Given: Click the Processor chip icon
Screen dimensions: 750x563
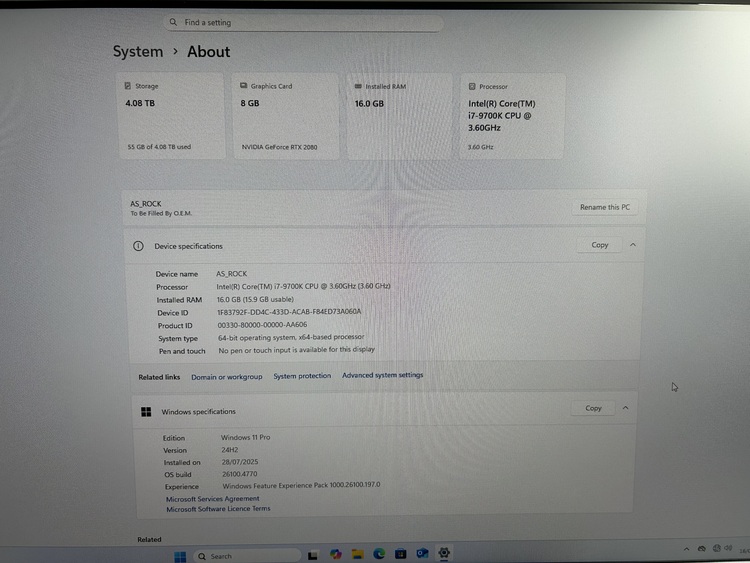Looking at the screenshot, I should pyautogui.click(x=472, y=87).
